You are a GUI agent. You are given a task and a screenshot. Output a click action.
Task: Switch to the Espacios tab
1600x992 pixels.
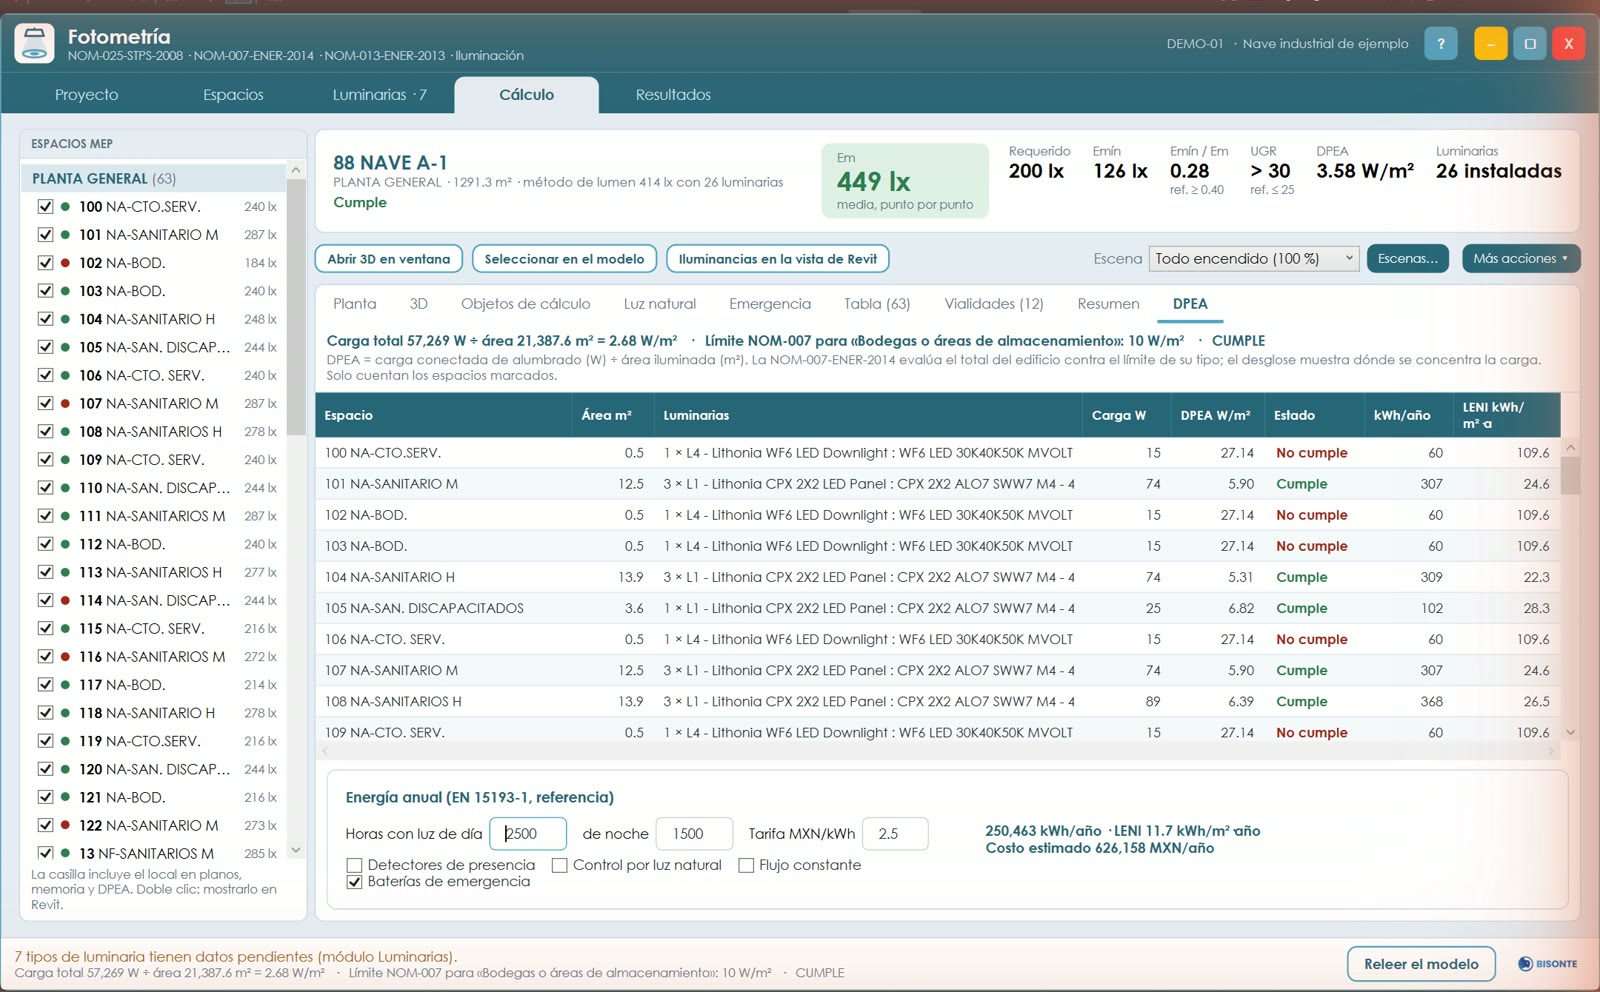233,95
